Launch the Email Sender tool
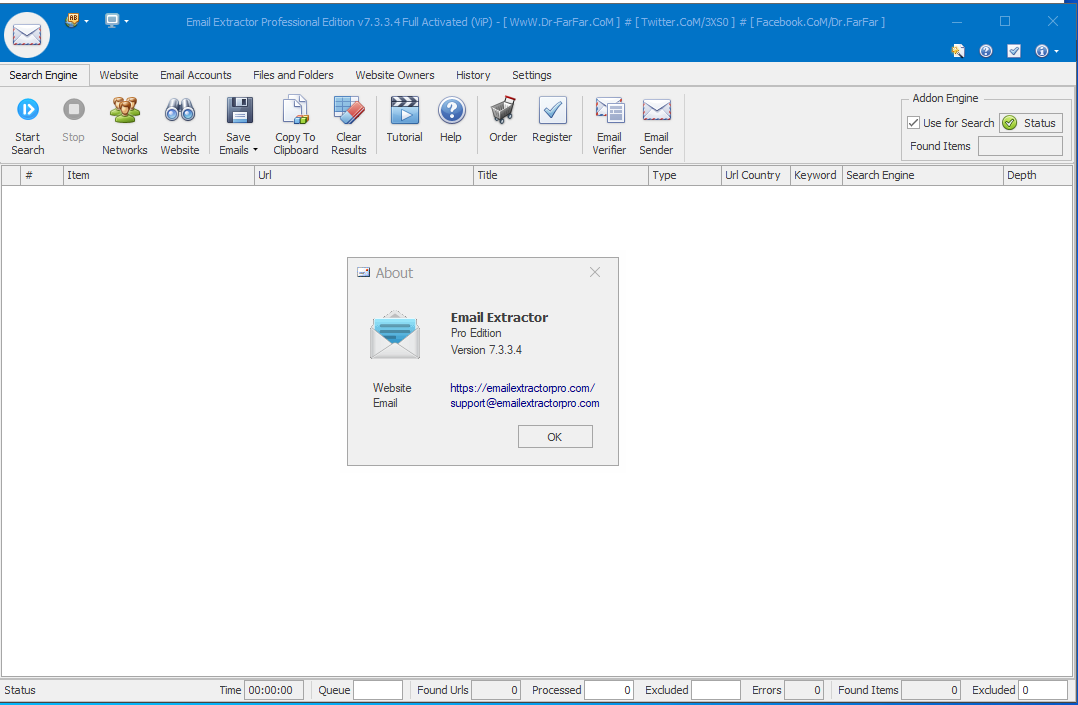The height and width of the screenshot is (705, 1078). point(656,111)
